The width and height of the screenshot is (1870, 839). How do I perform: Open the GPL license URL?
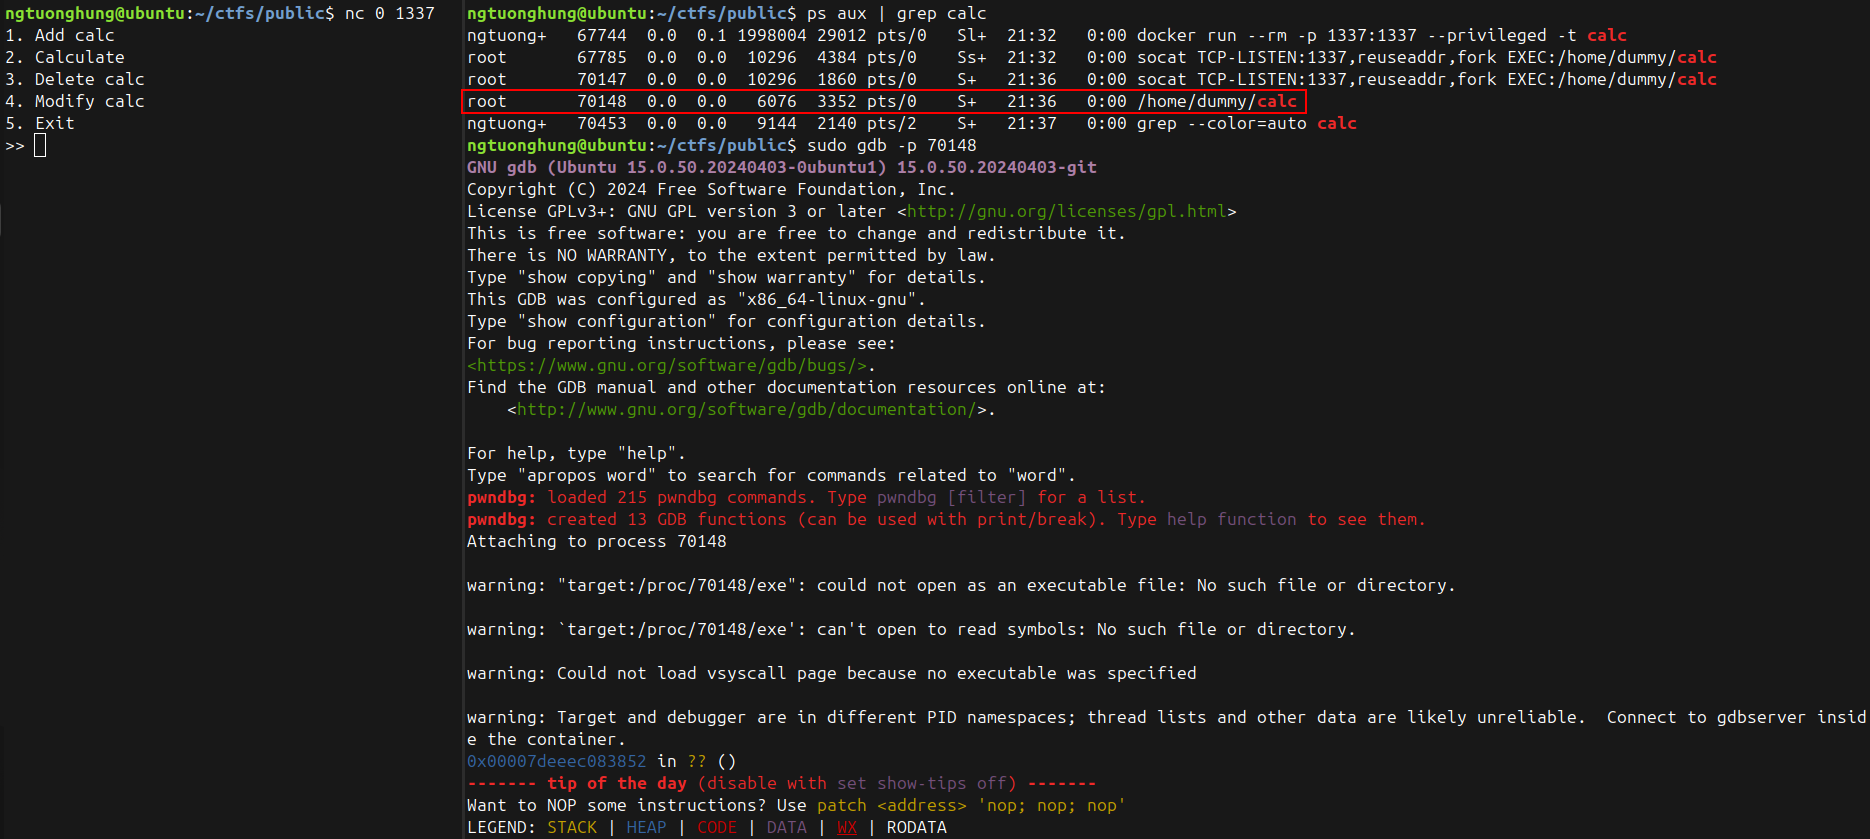coord(1066,212)
